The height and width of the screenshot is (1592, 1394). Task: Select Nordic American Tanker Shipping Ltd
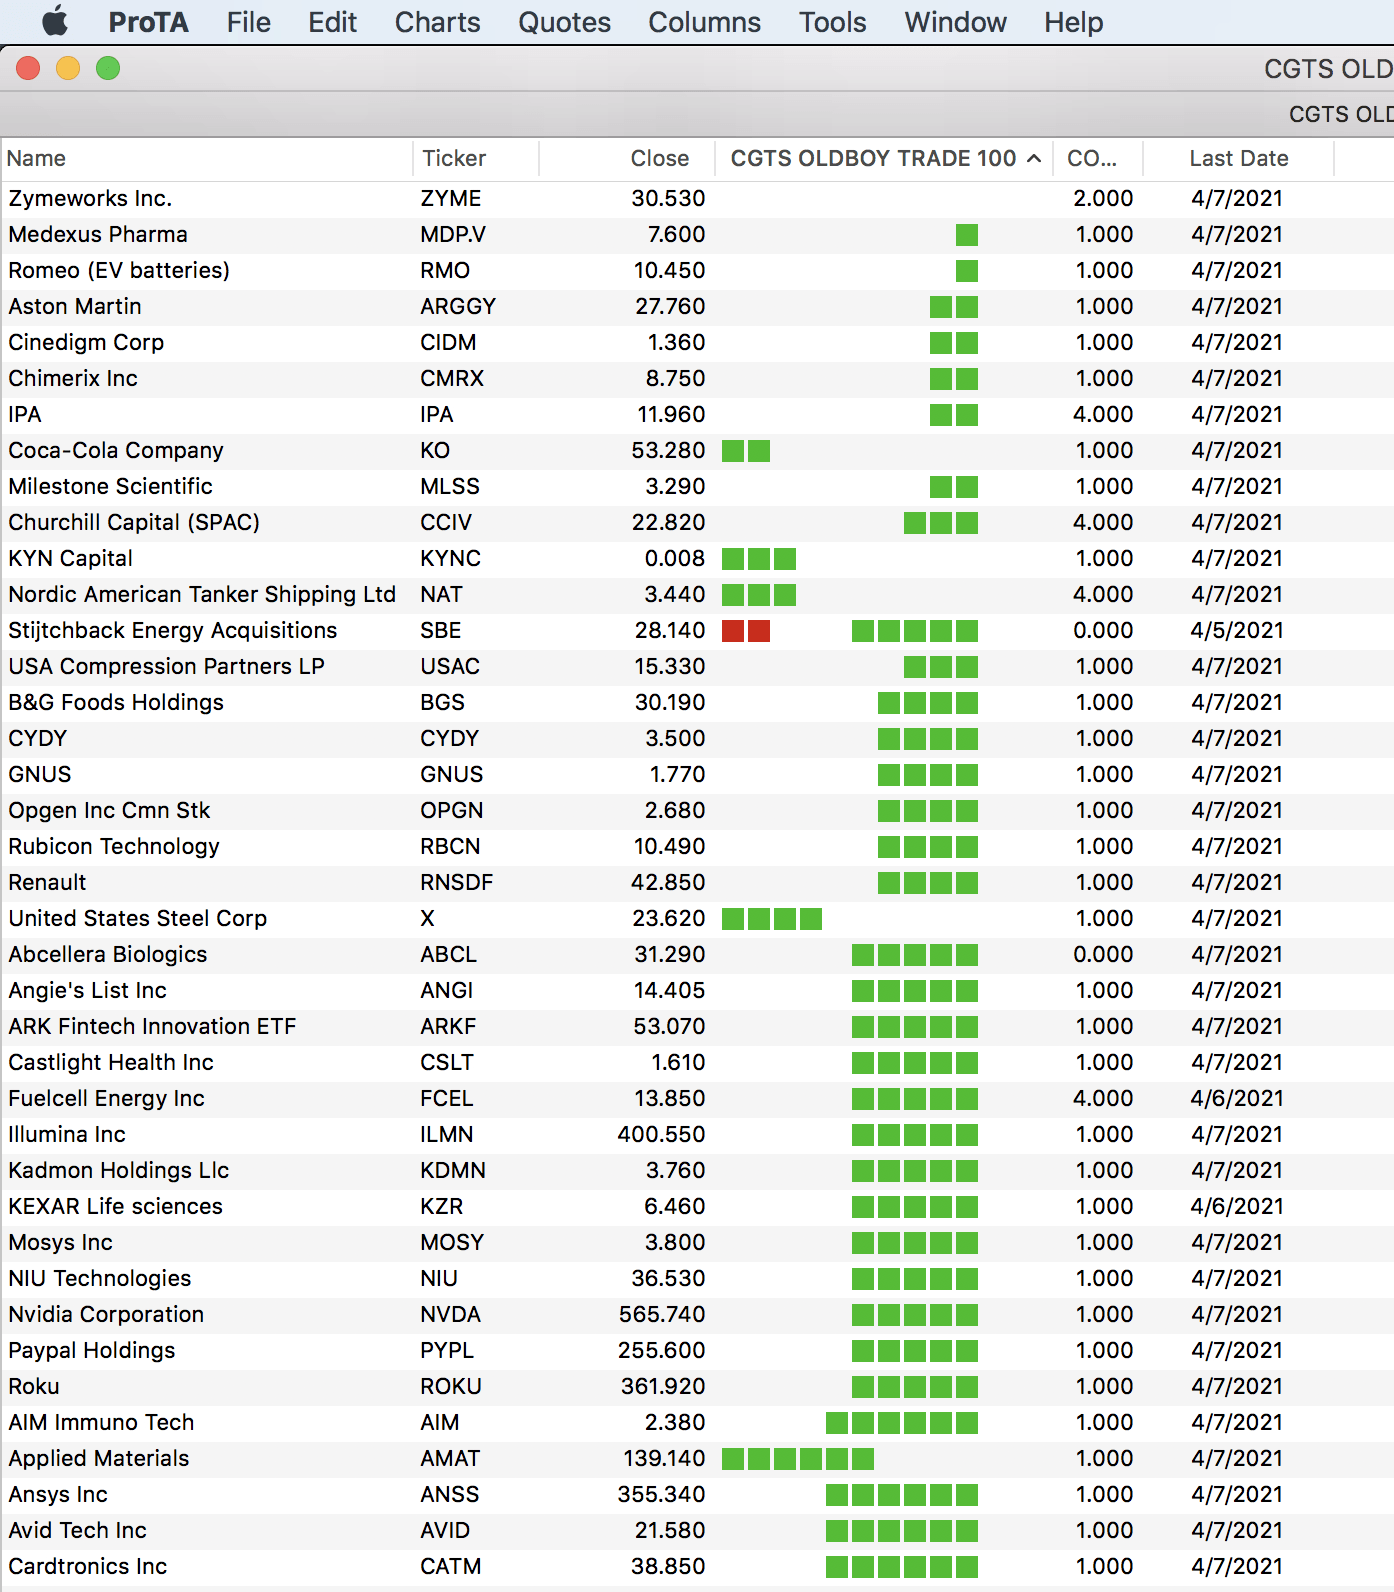pyautogui.click(x=697, y=594)
